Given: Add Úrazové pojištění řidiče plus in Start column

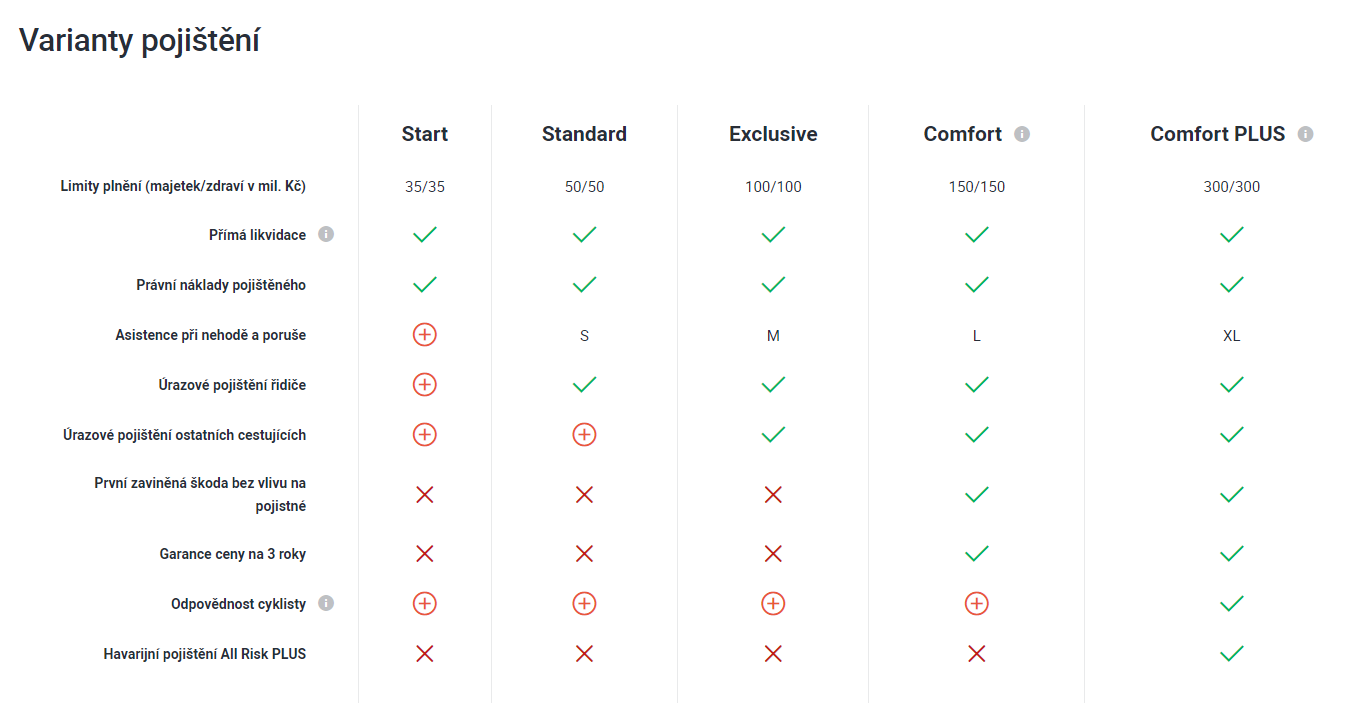Looking at the screenshot, I should pos(425,384).
